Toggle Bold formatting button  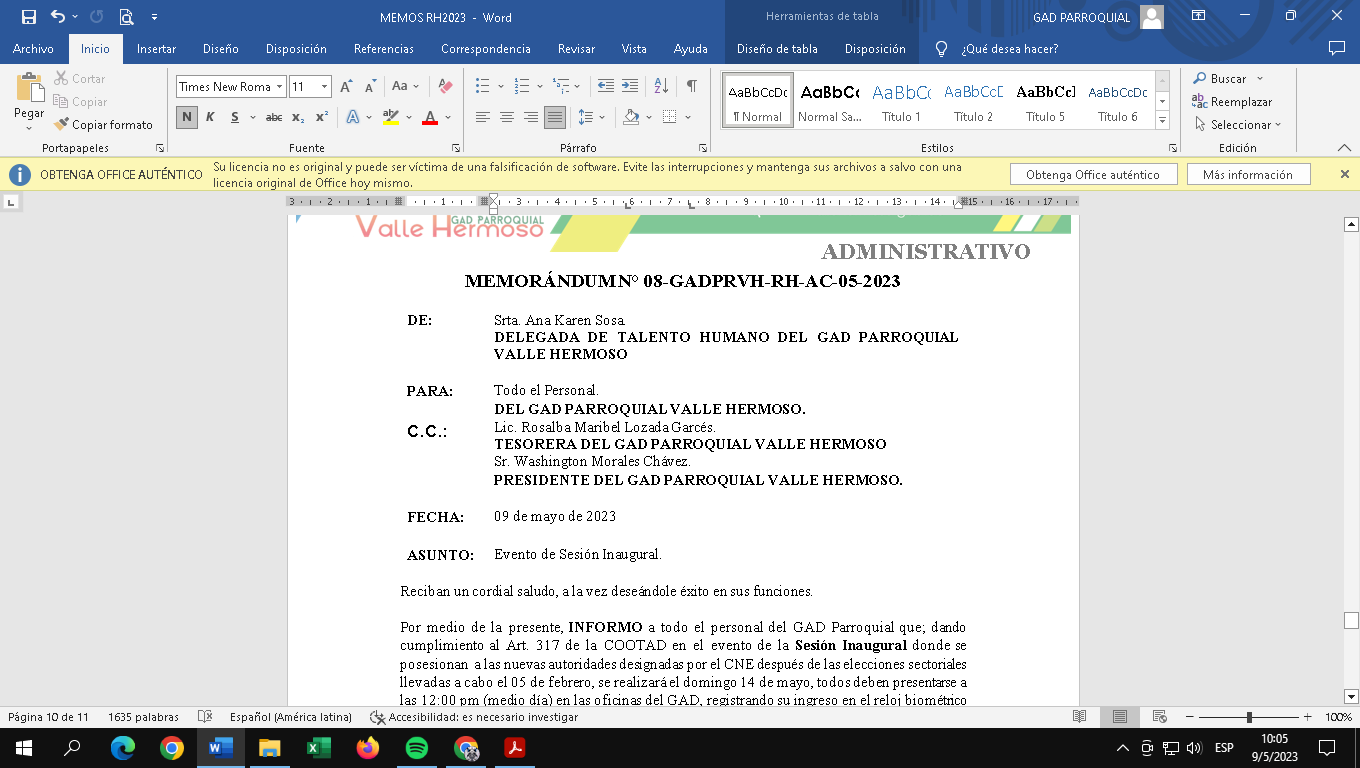(x=187, y=117)
